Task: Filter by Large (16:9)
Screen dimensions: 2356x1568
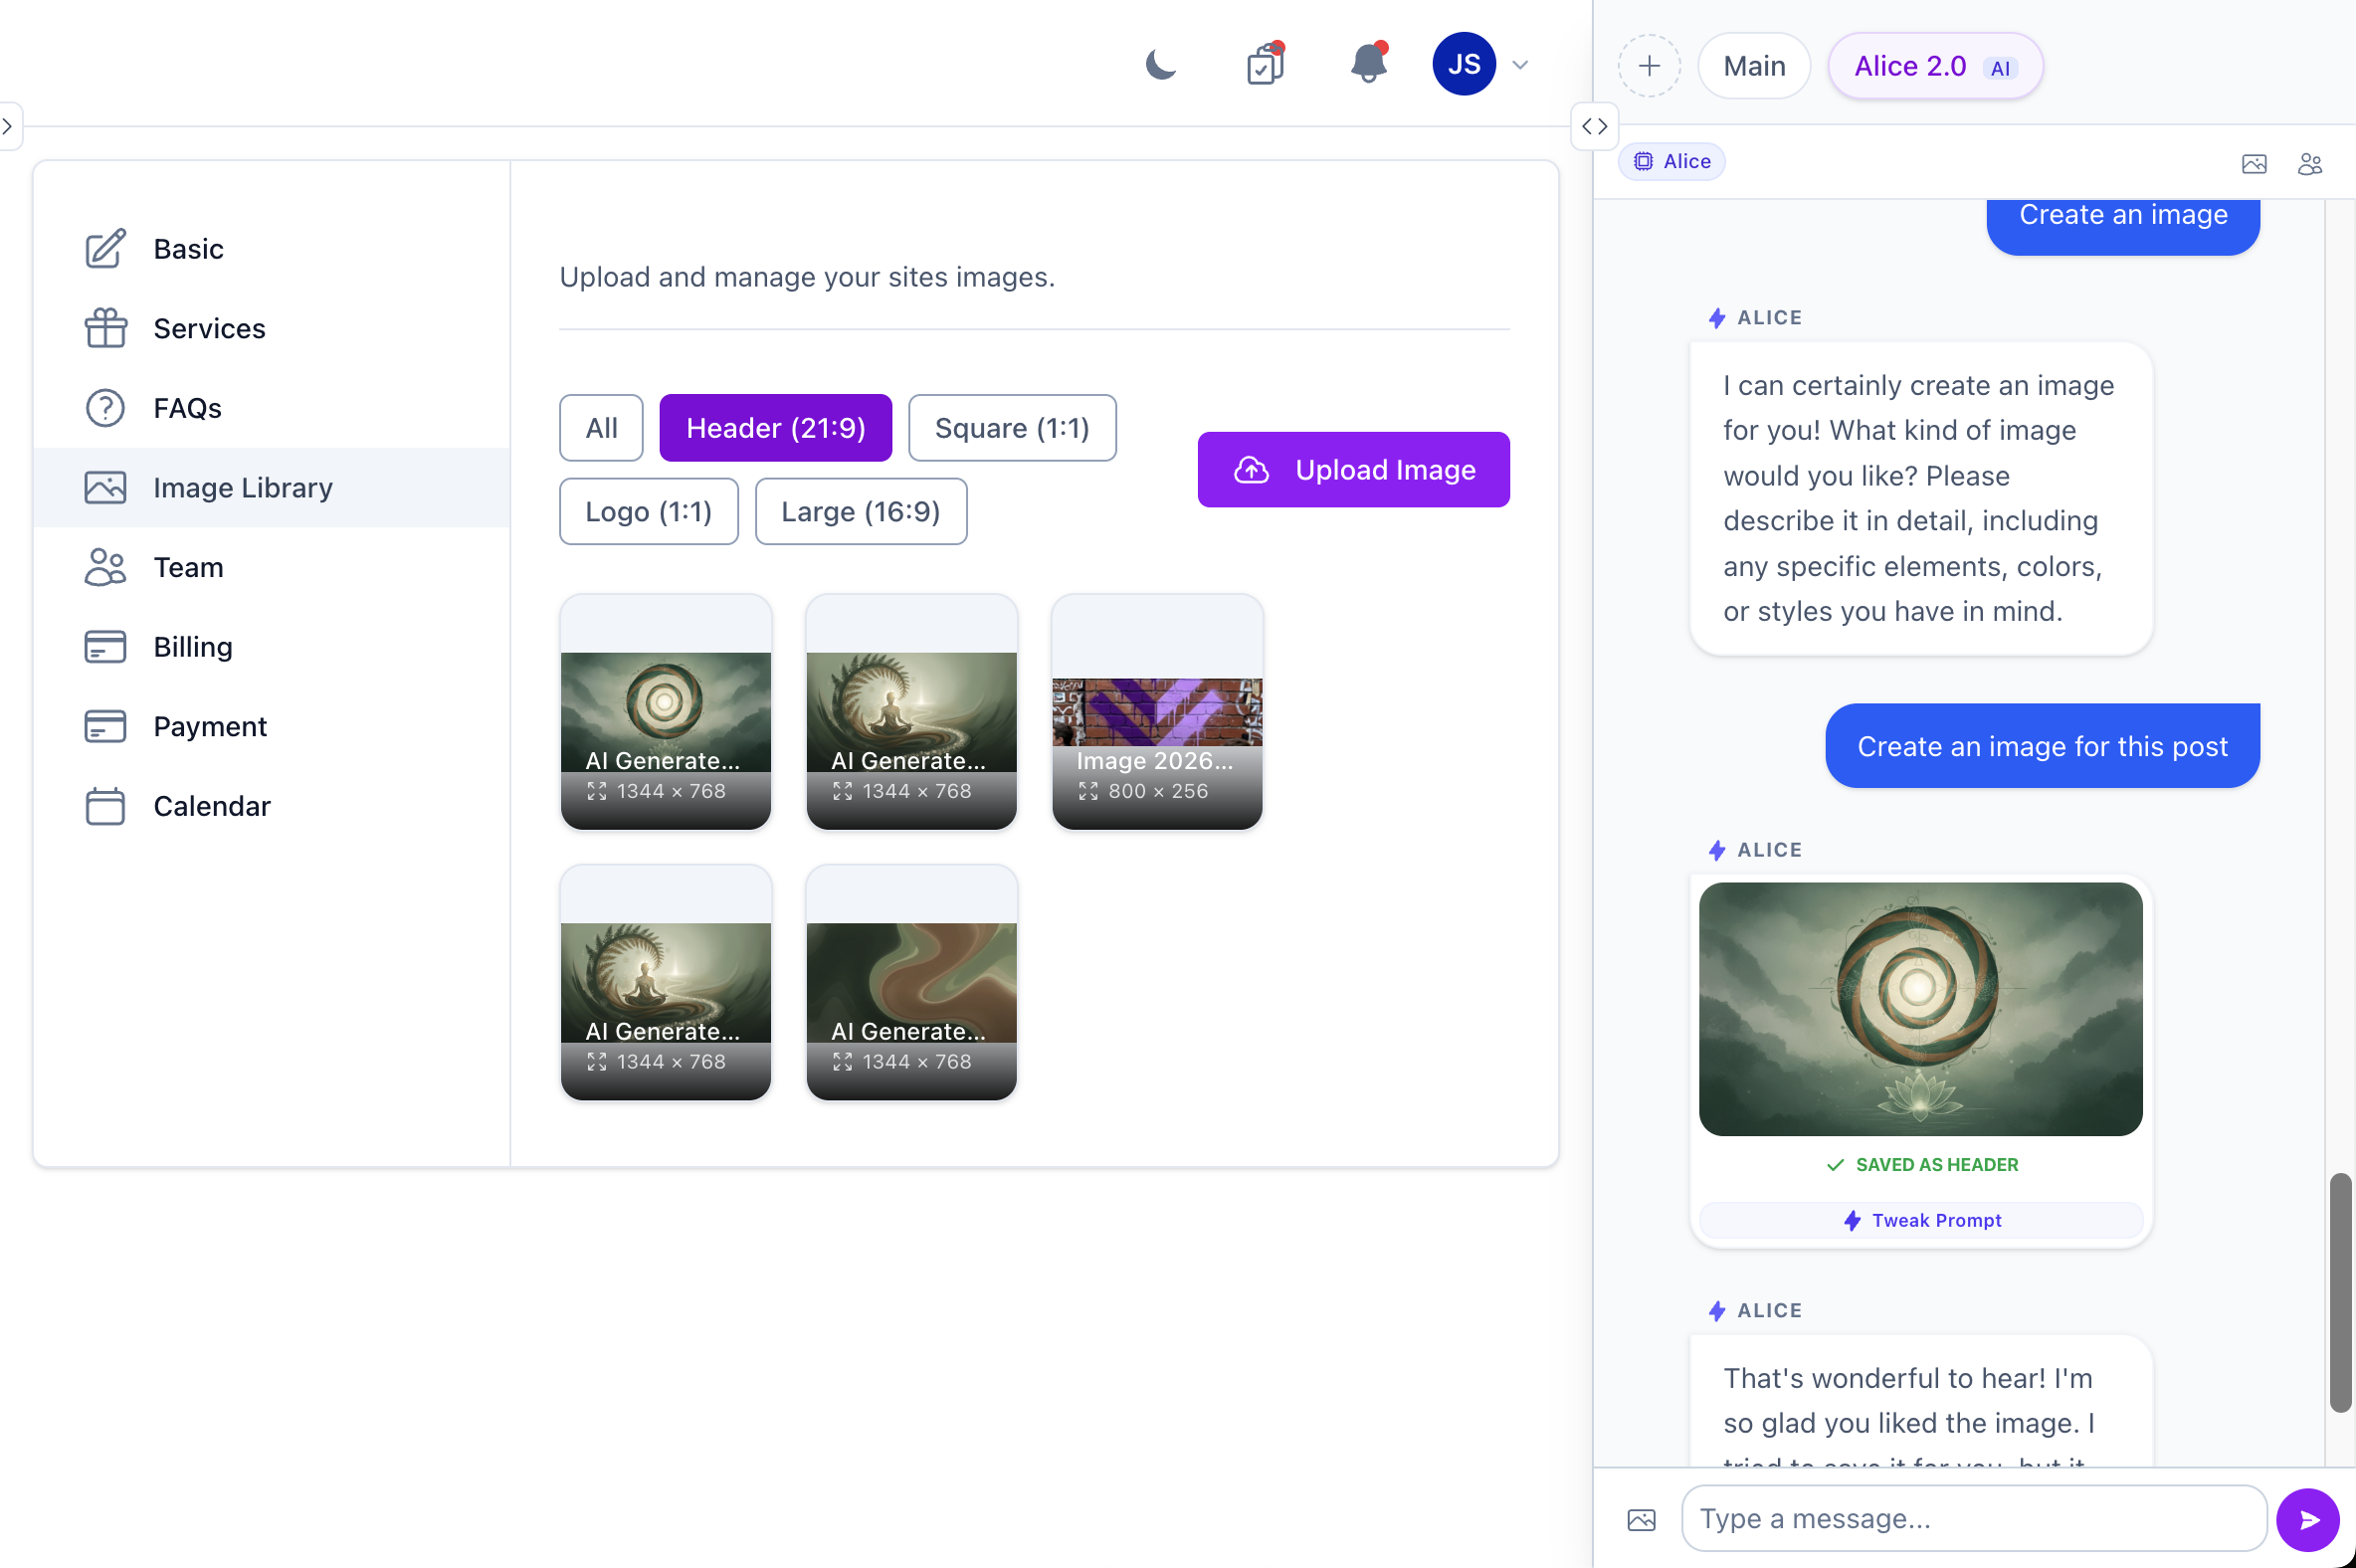Action: click(x=860, y=512)
